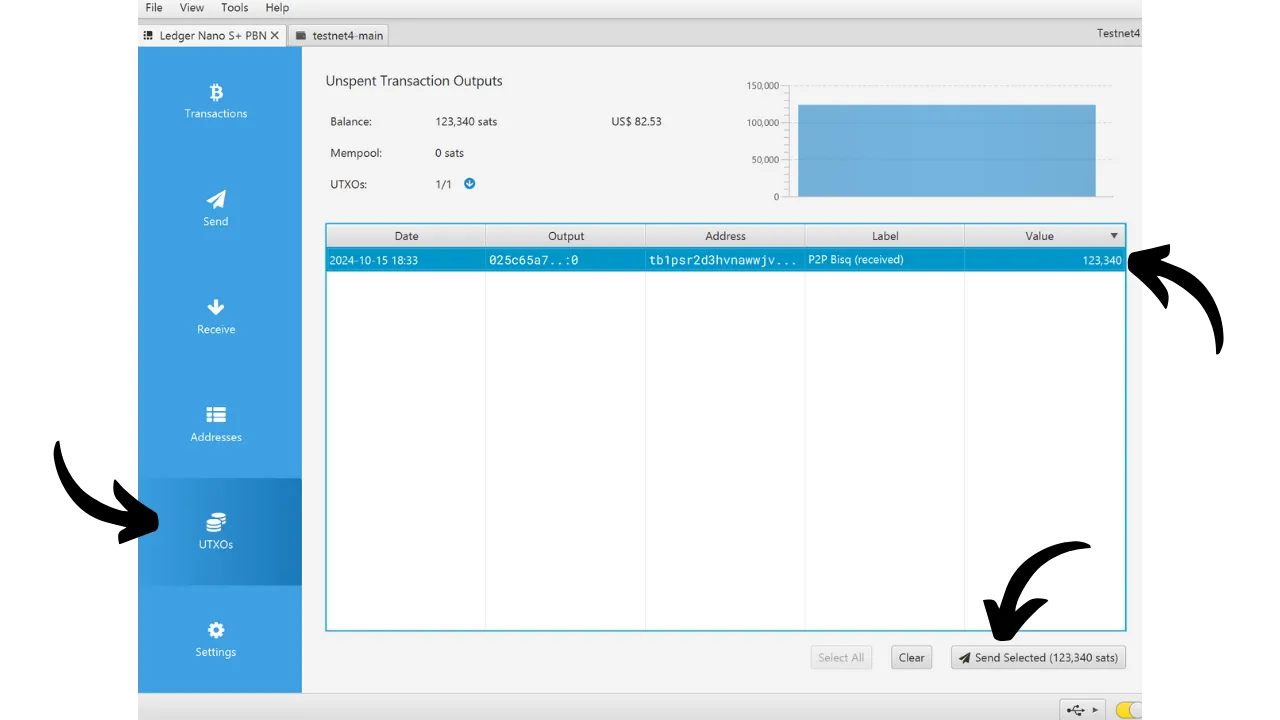This screenshot has width=1280, height=720.
Task: Click the 50,000 chart axis label
Action: pos(765,160)
